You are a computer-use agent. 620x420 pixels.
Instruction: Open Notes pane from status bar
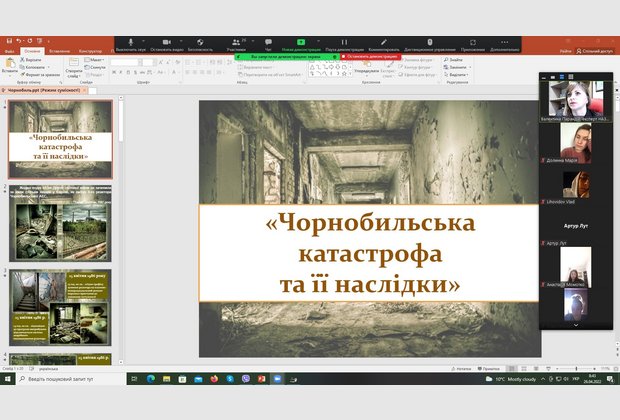click(461, 369)
